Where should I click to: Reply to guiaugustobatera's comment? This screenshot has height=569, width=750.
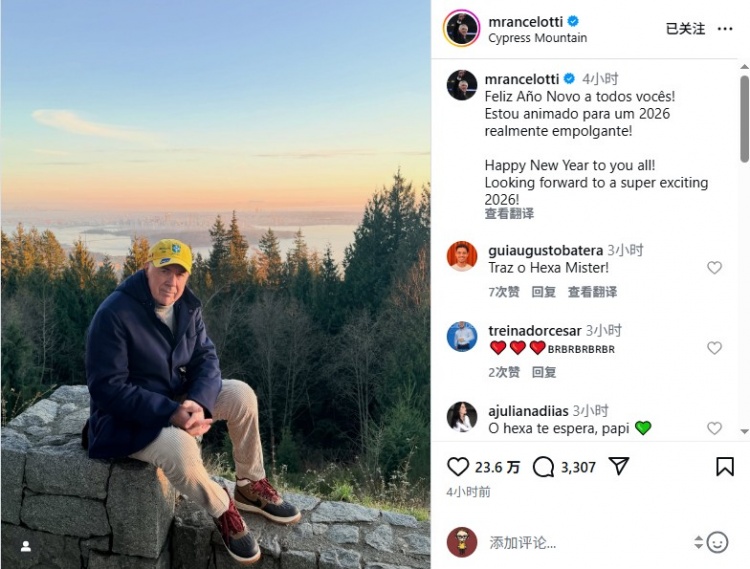coord(544,292)
